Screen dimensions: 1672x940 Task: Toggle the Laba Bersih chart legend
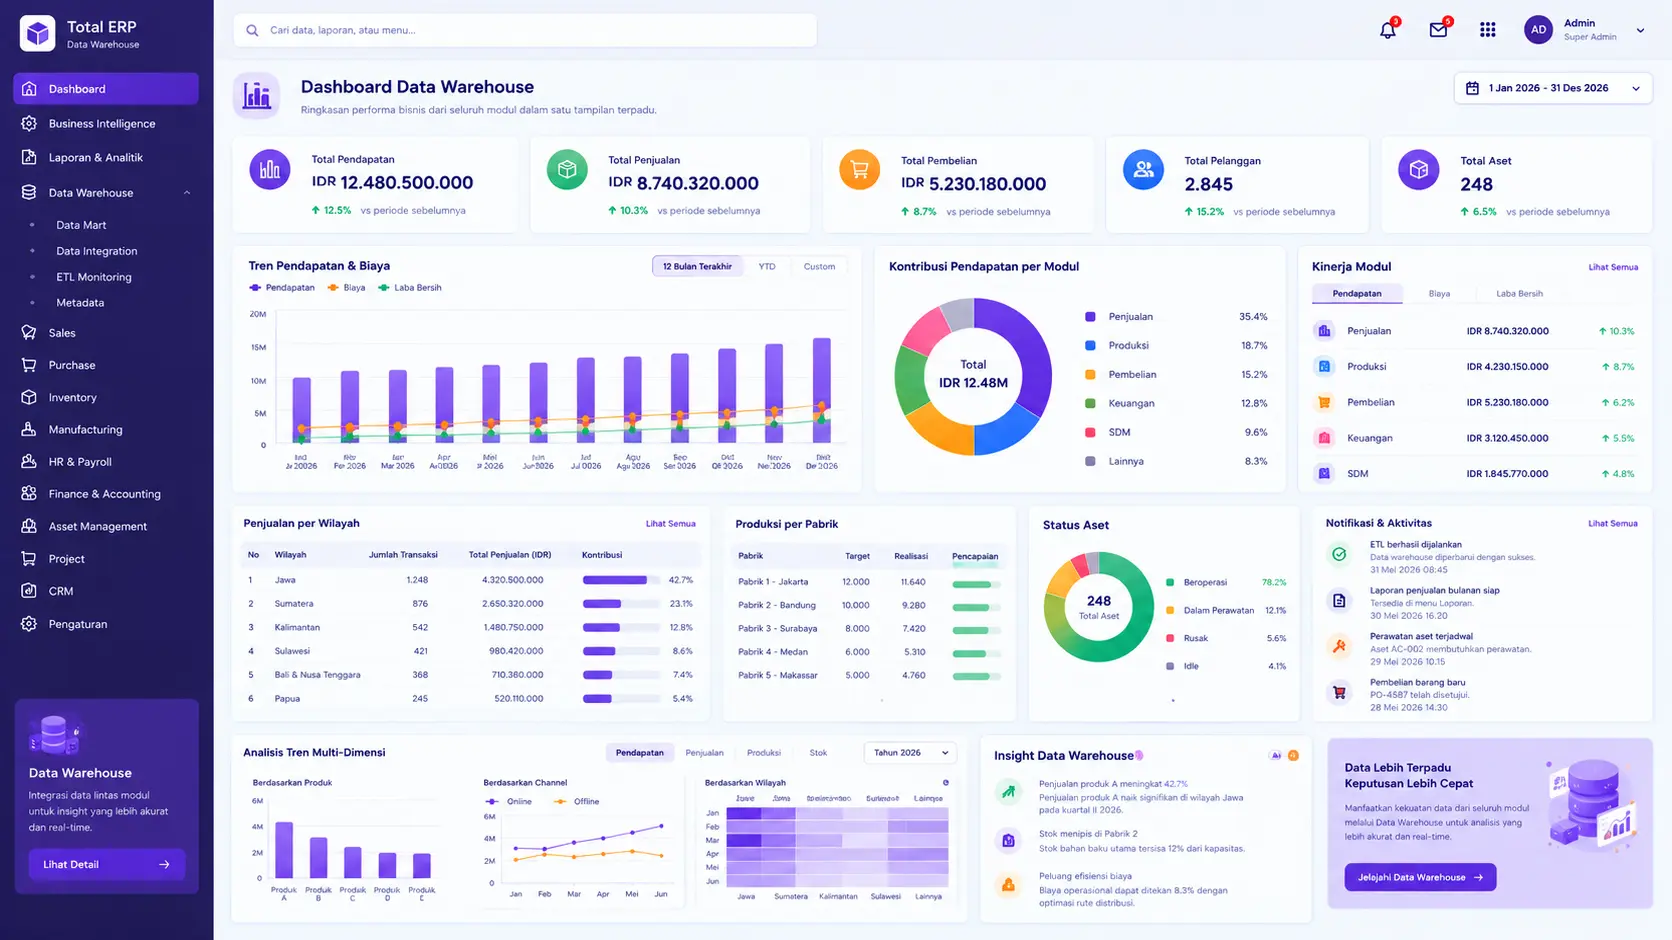(x=409, y=288)
